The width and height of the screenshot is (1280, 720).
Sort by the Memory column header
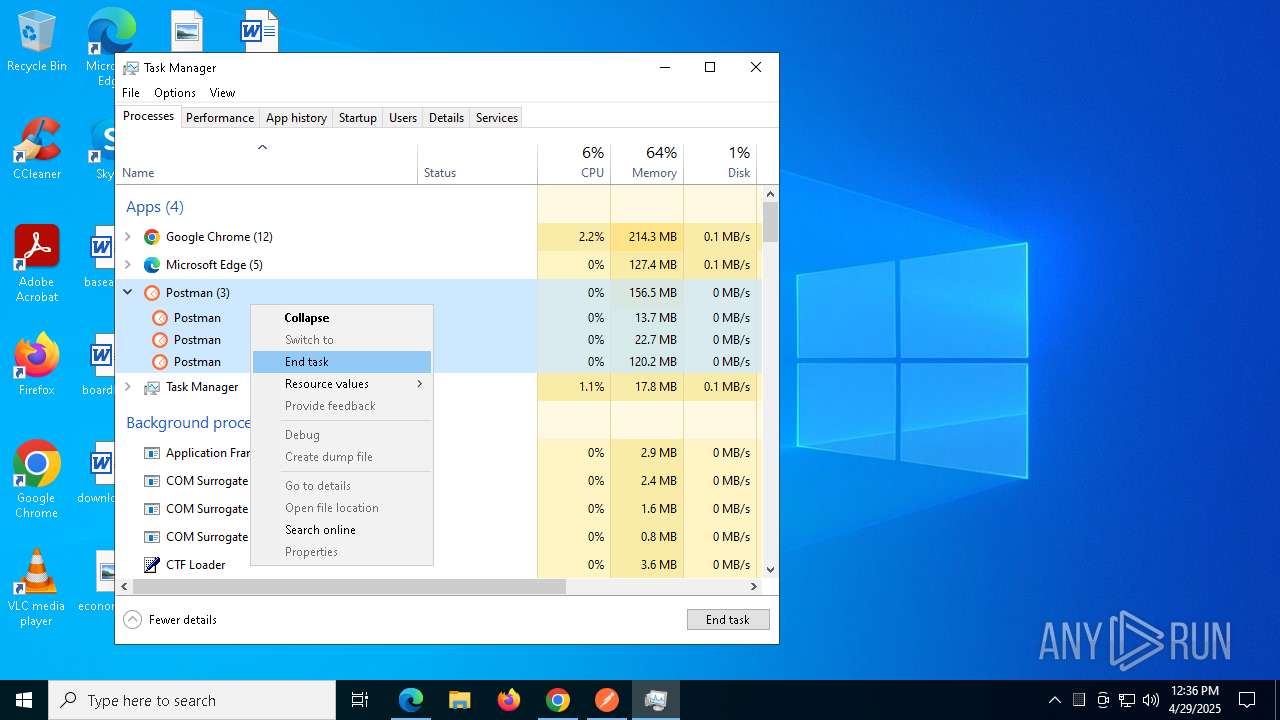[x=647, y=164]
